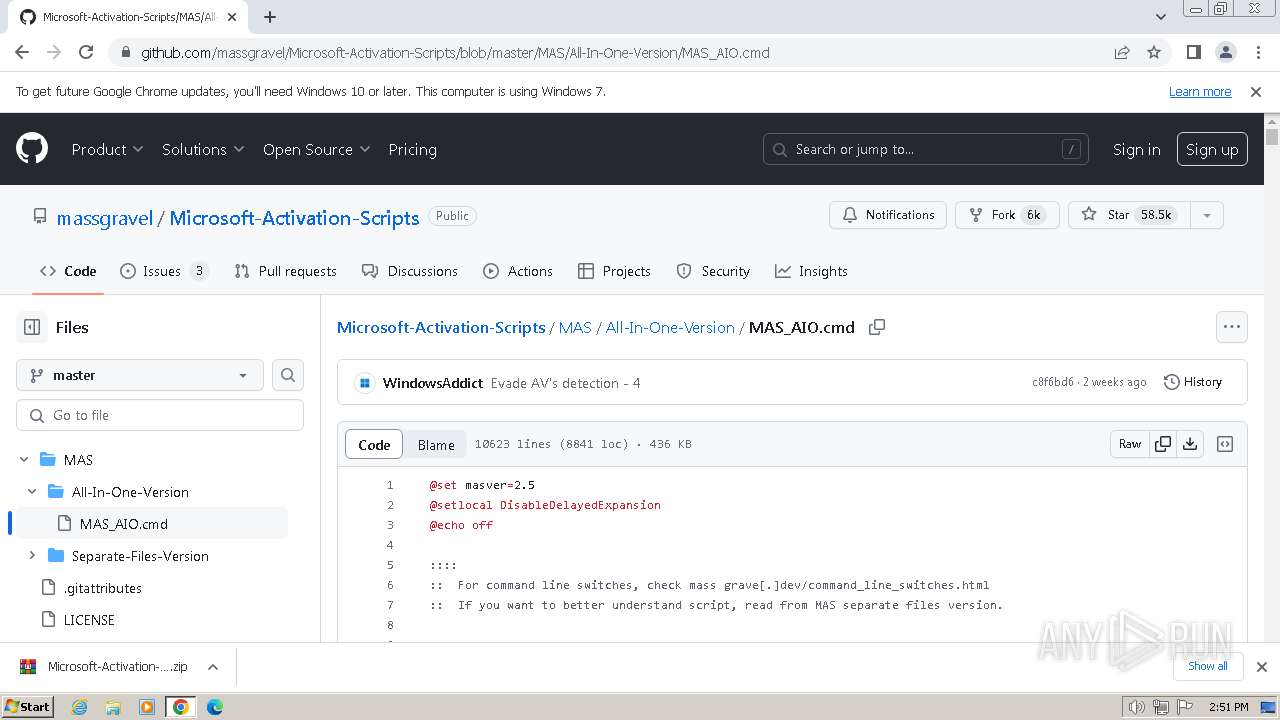Viewport: 1280px width, 720px height.
Task: Switch file view to Blame
Action: pyautogui.click(x=436, y=445)
